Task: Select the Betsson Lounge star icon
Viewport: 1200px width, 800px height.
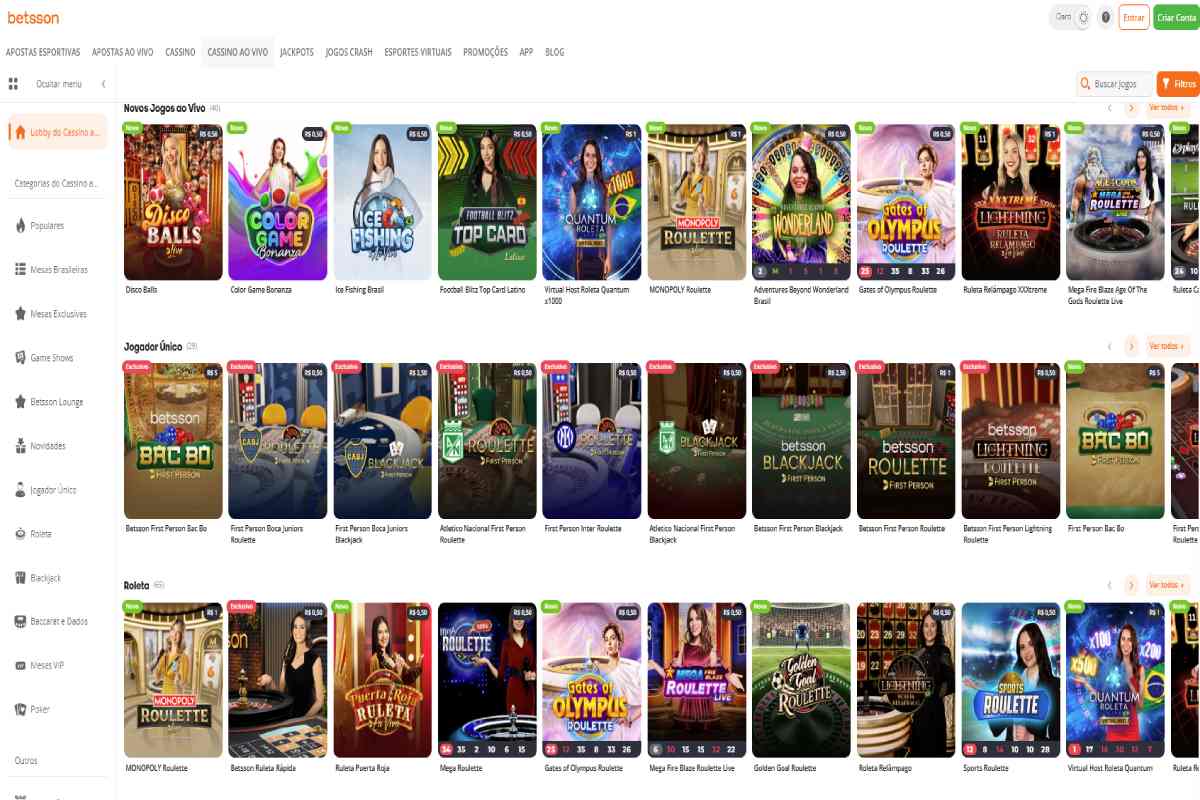Action: click(20, 402)
